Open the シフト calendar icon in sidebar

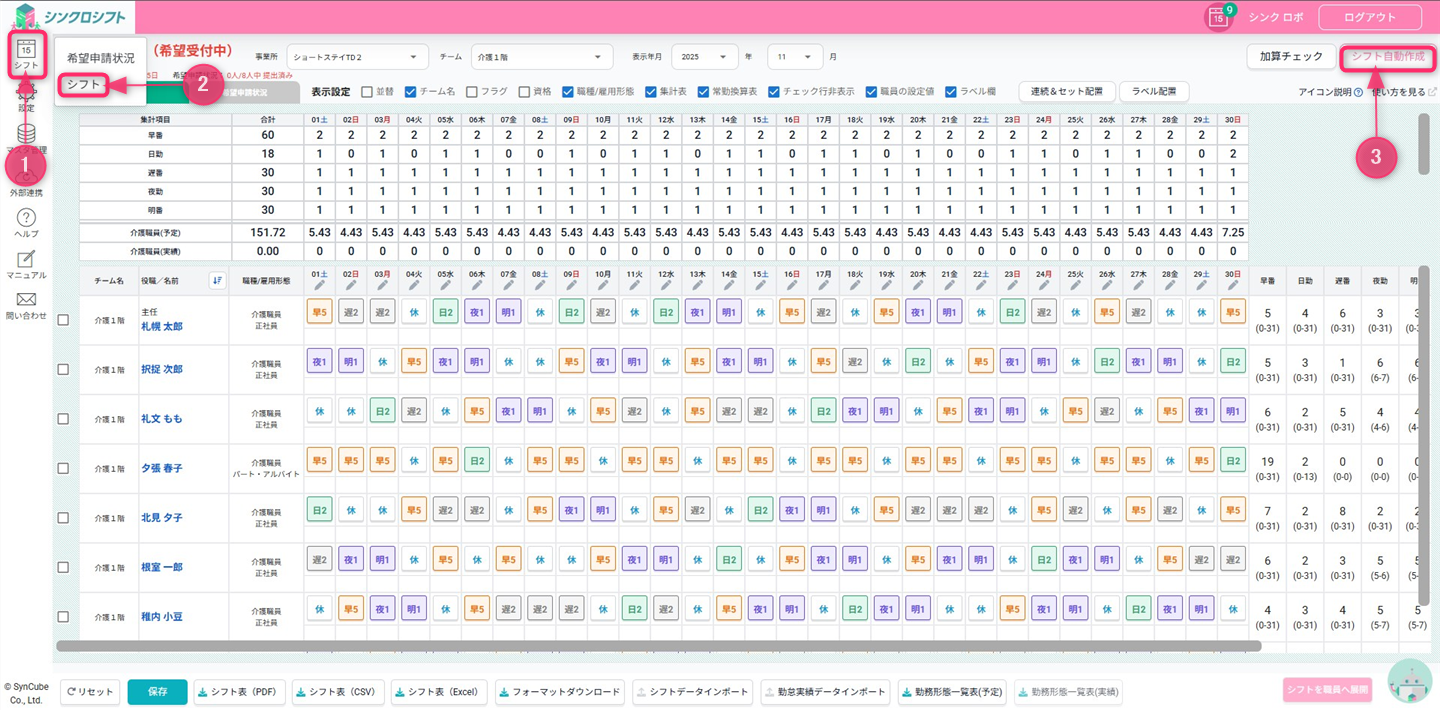point(27,53)
